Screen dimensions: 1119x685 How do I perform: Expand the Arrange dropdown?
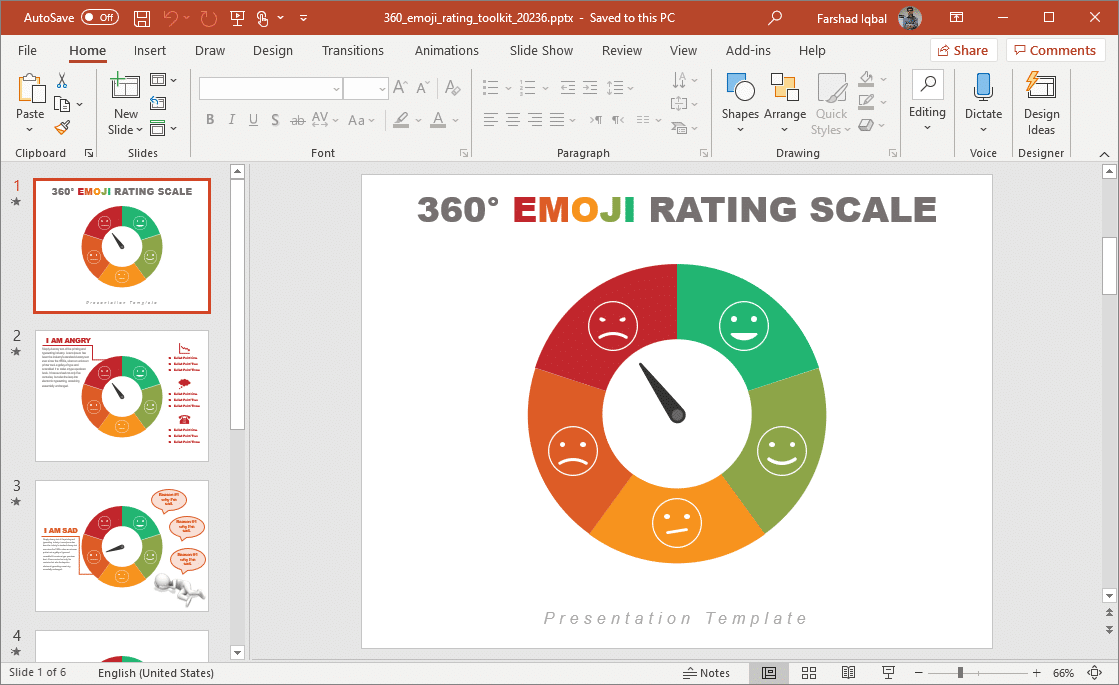[785, 103]
